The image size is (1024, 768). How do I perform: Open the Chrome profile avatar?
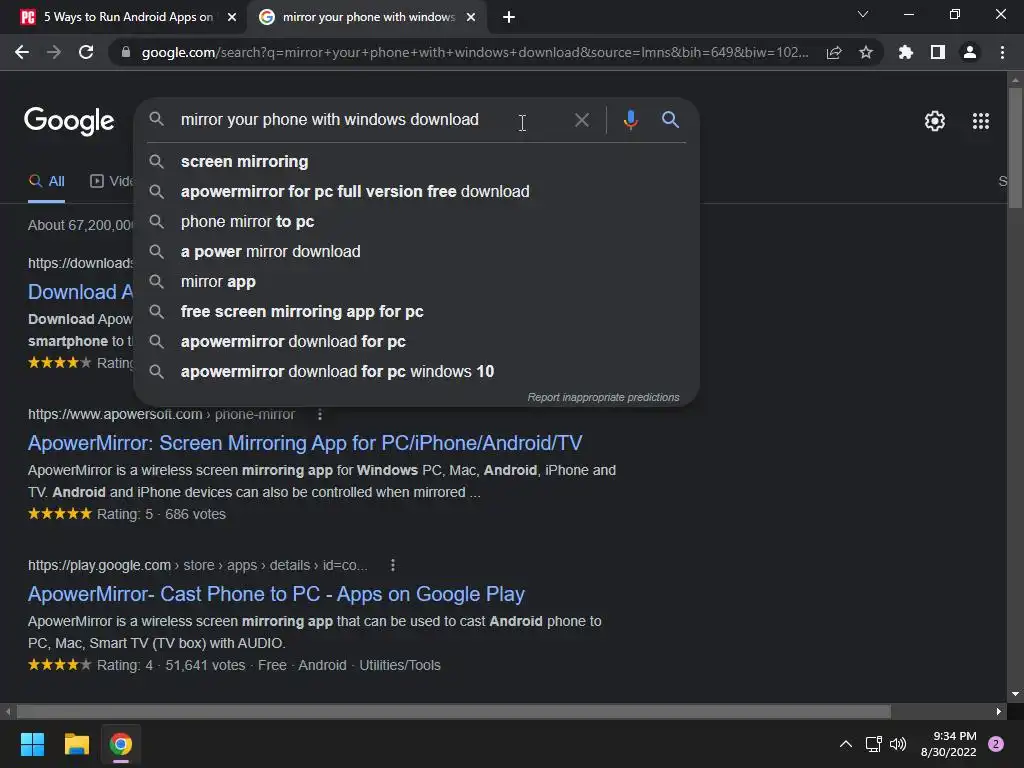pyautogui.click(x=970, y=52)
